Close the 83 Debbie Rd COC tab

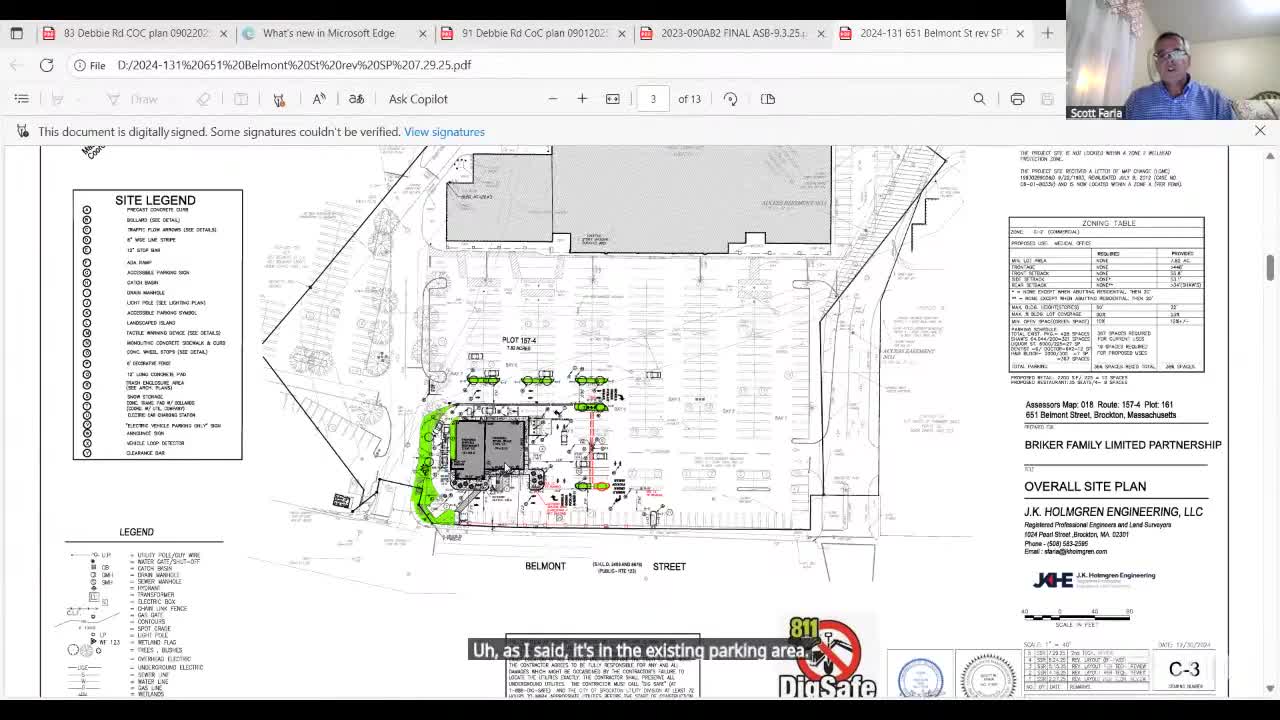click(223, 33)
